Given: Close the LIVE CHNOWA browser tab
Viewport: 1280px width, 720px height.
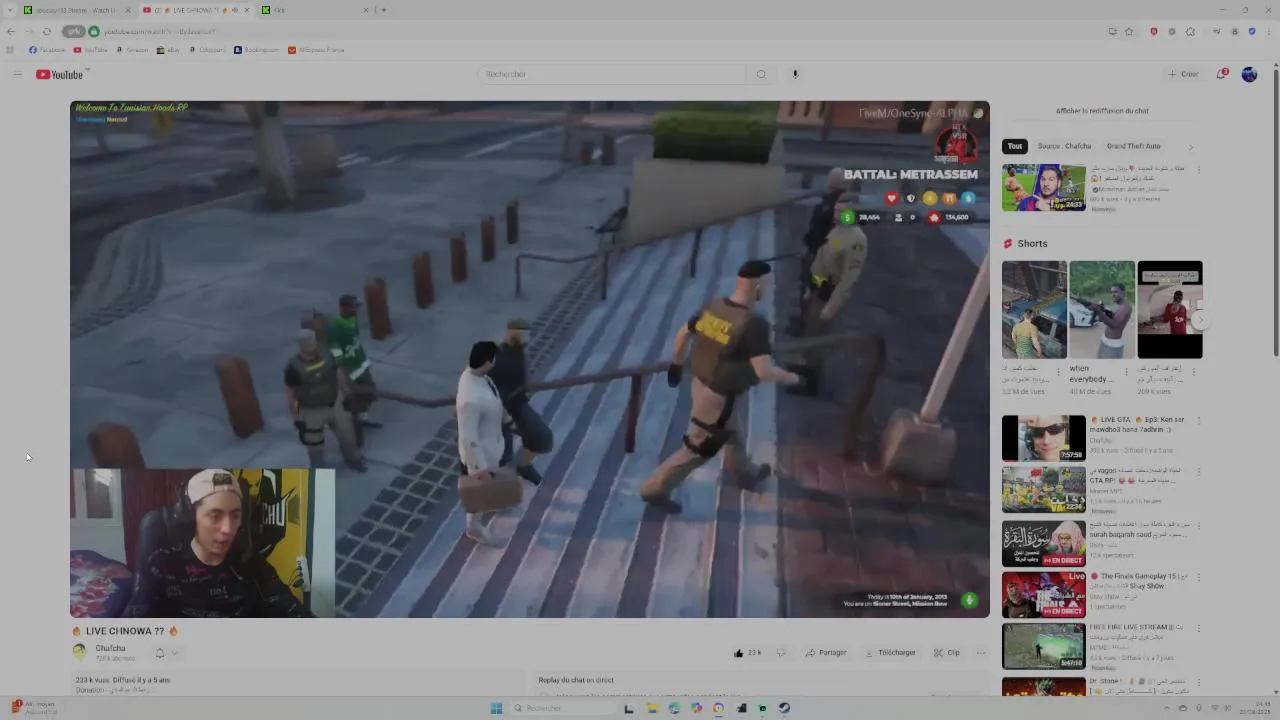Looking at the screenshot, I should [247, 10].
